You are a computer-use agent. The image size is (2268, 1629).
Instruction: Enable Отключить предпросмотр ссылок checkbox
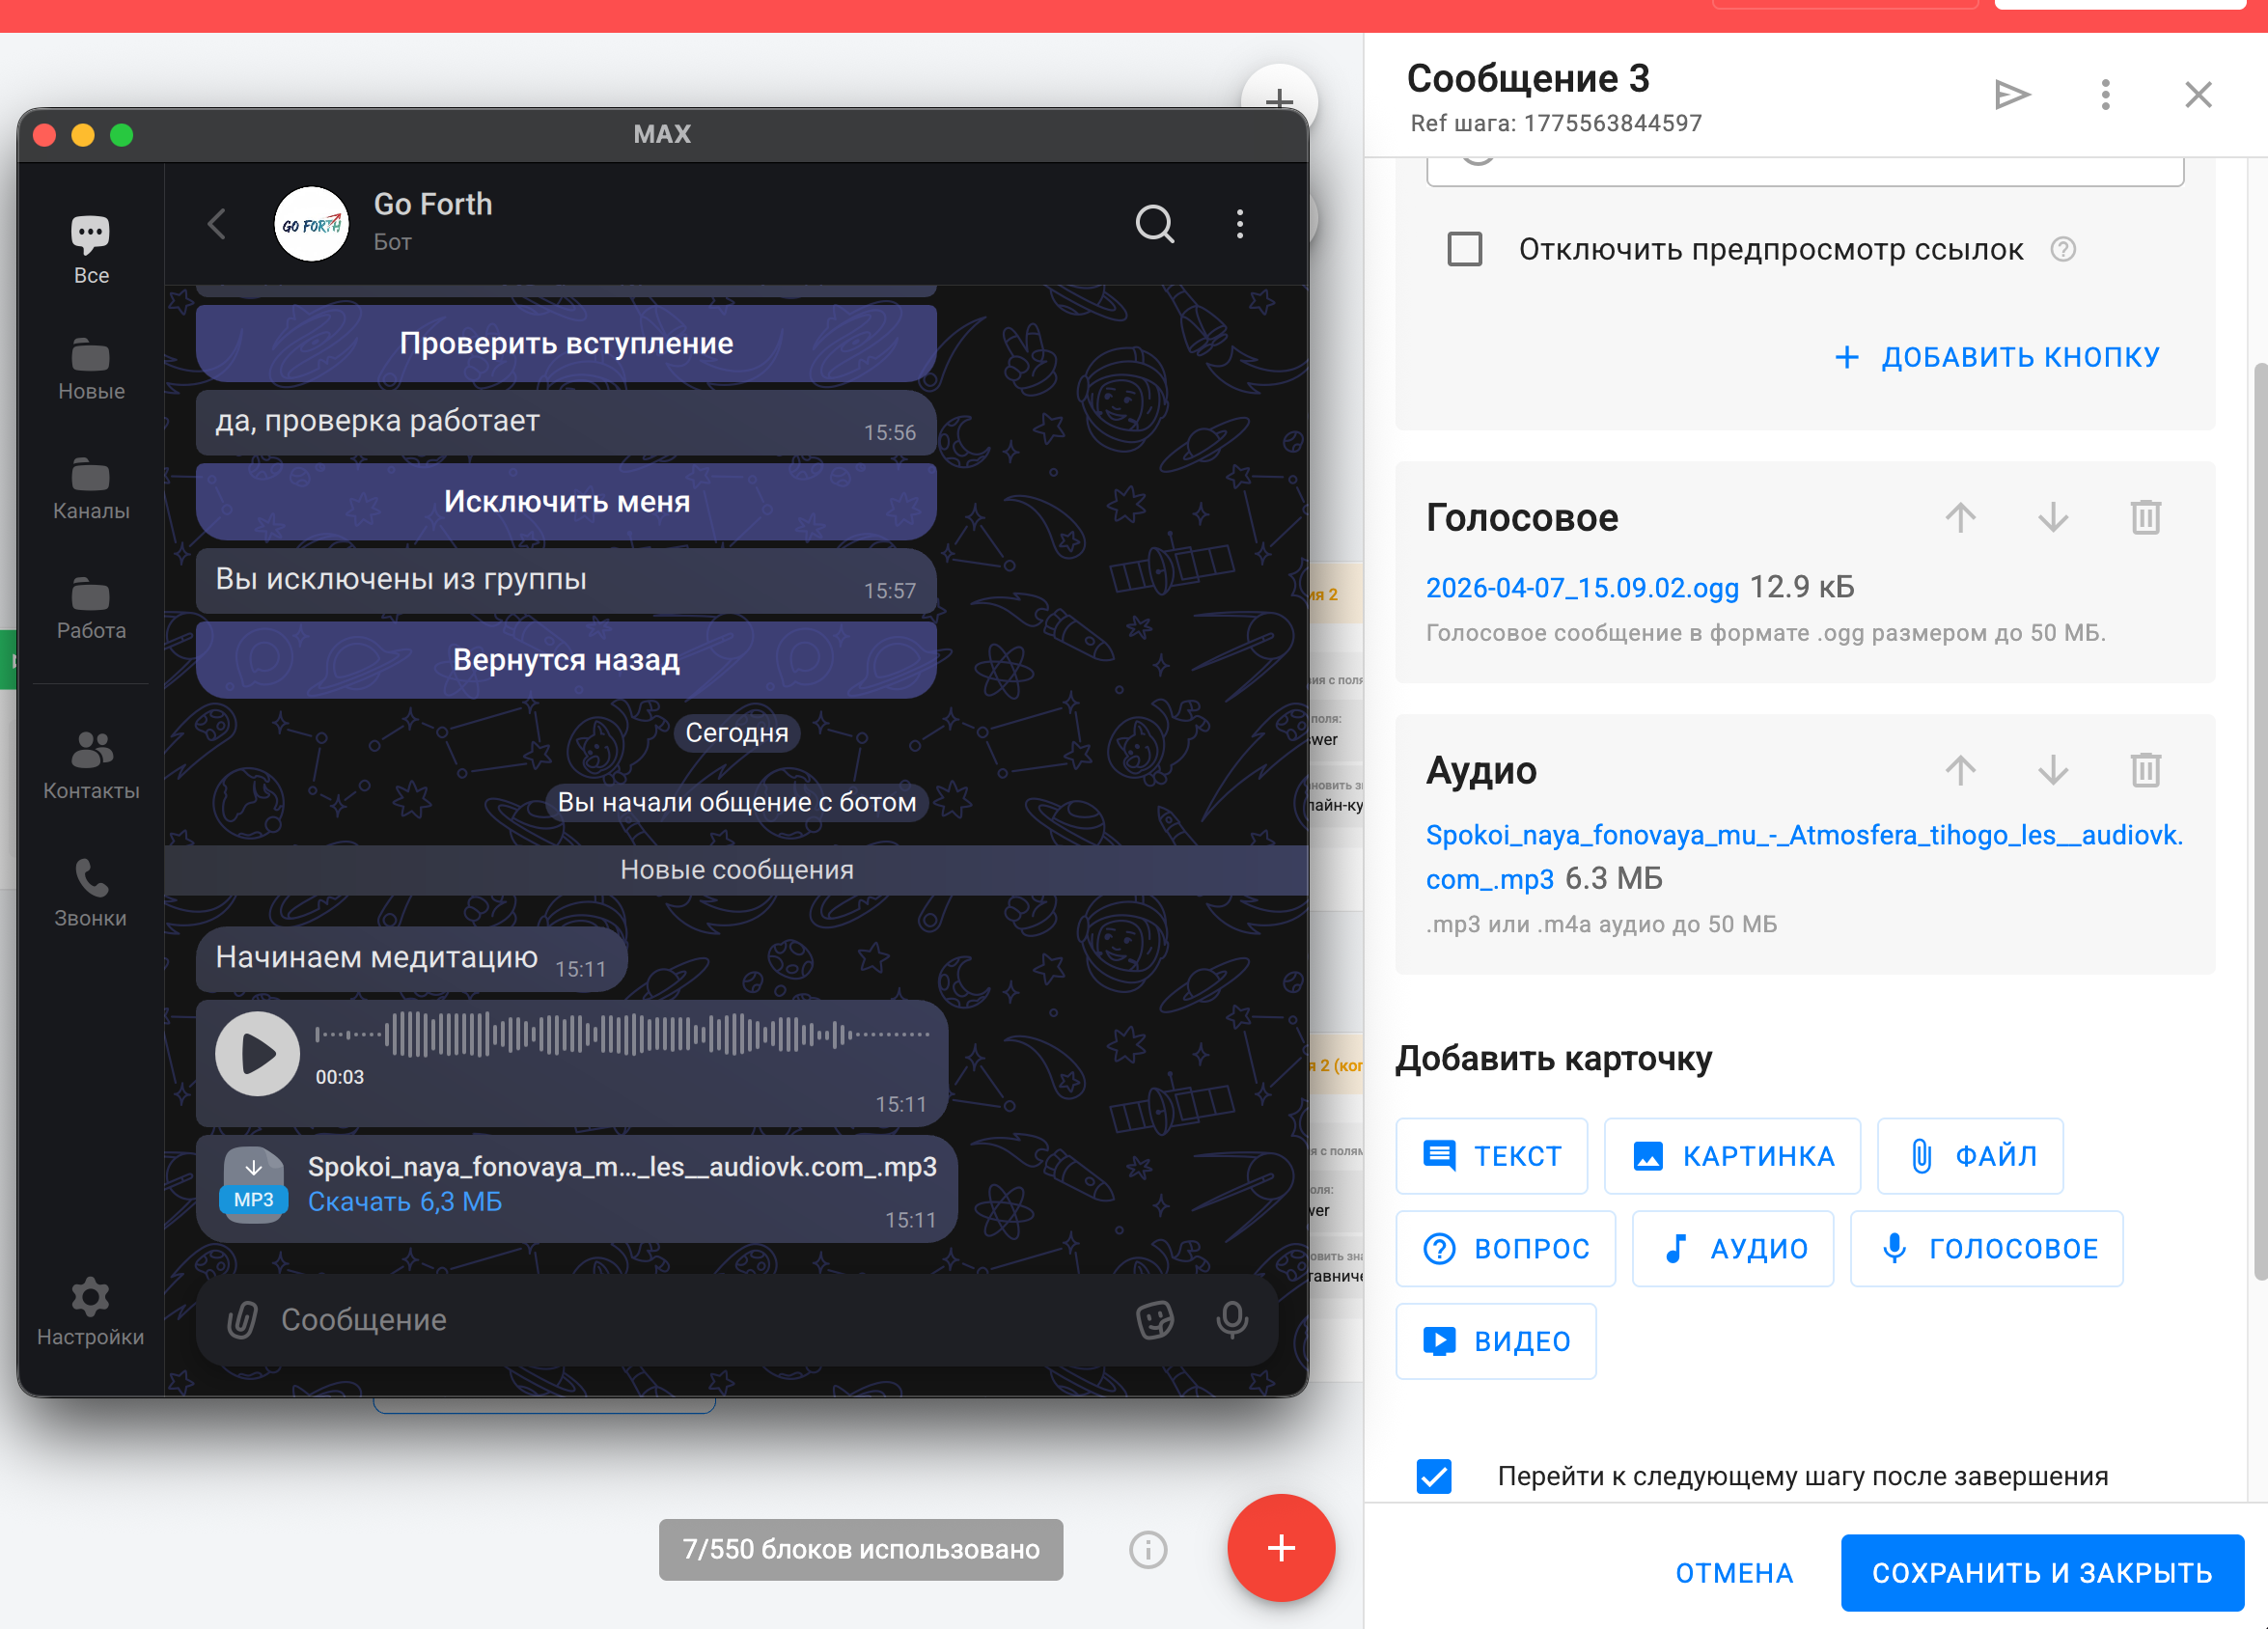tap(1464, 249)
